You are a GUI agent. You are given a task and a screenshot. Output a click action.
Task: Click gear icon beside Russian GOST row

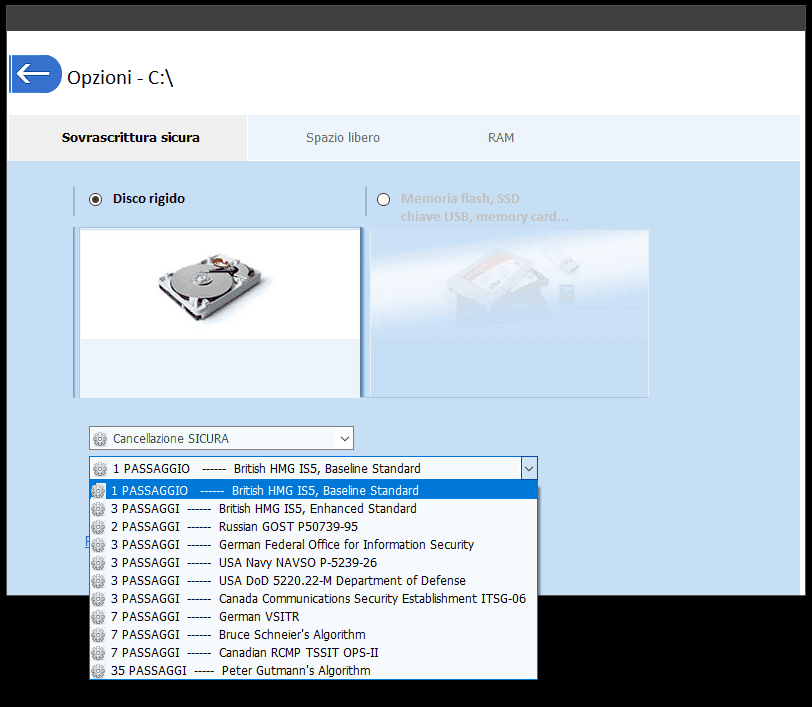coord(98,527)
